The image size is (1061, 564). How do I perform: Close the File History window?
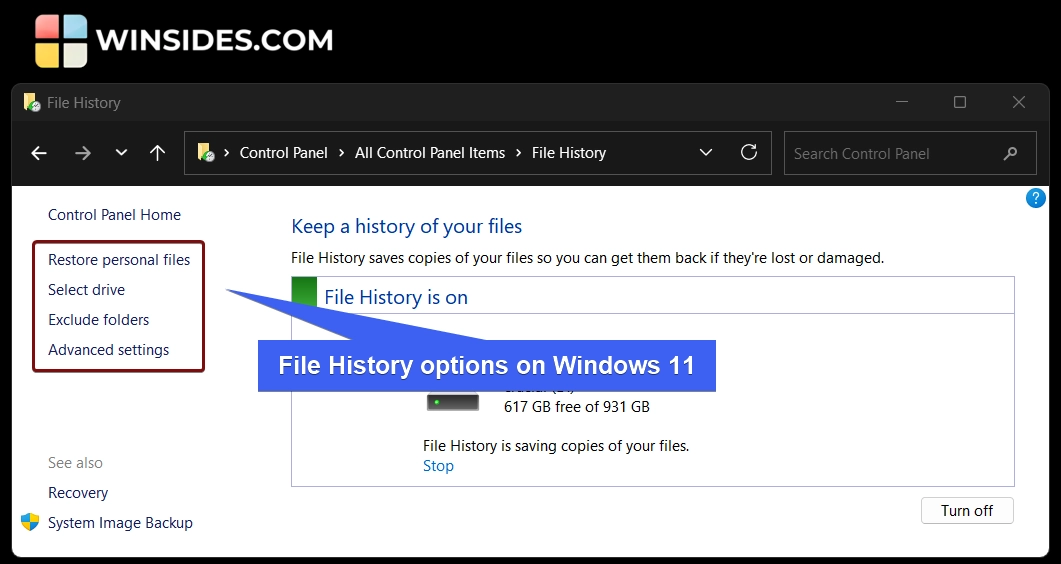click(x=1019, y=102)
